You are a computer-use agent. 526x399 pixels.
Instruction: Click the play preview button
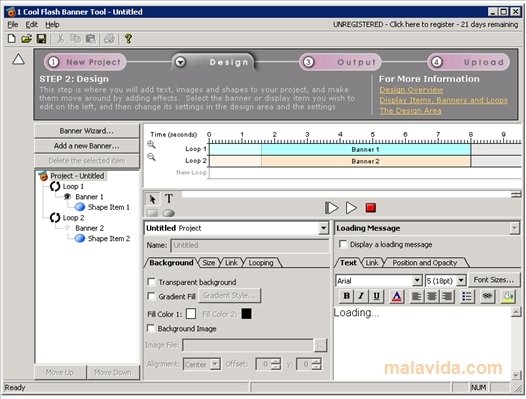tap(351, 208)
